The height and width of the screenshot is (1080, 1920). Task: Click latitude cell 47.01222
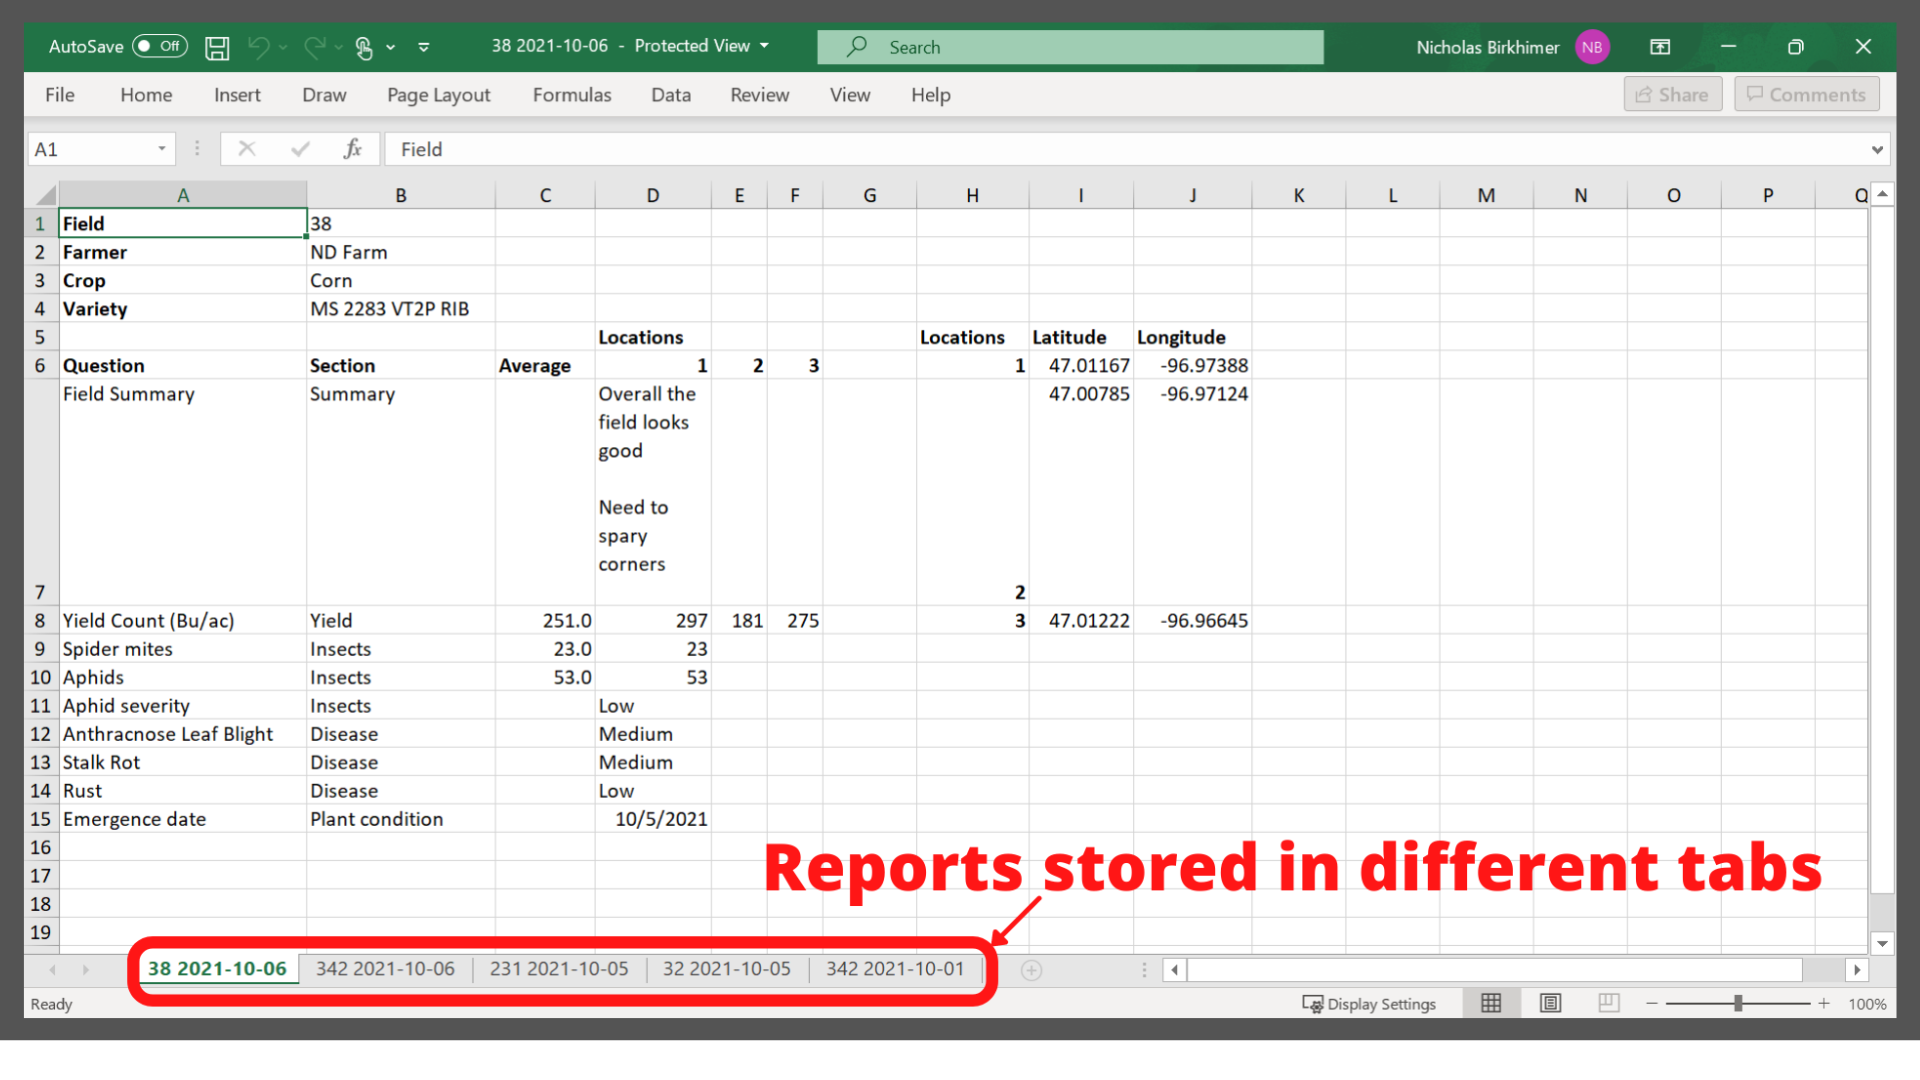(x=1081, y=620)
